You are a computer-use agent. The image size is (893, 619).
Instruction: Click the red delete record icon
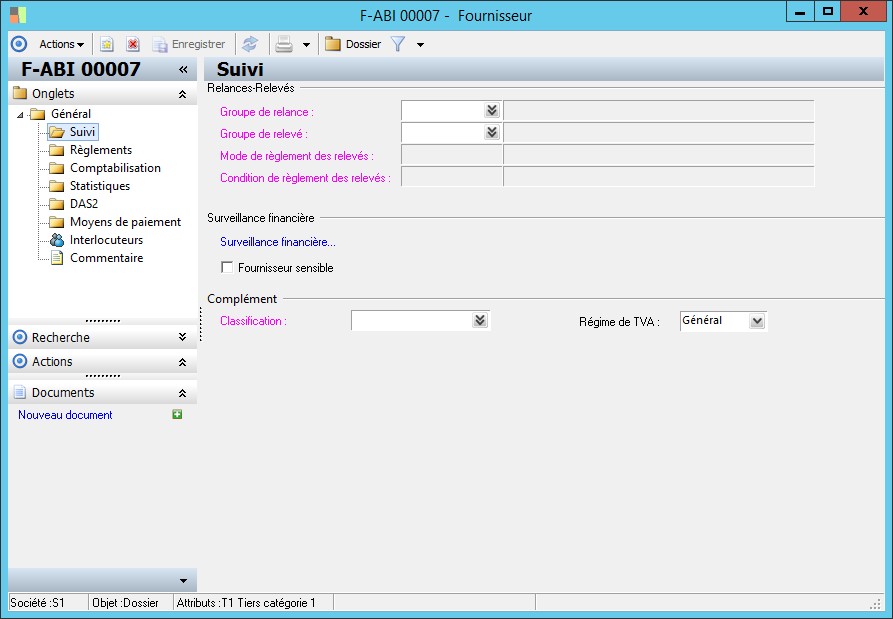click(132, 44)
